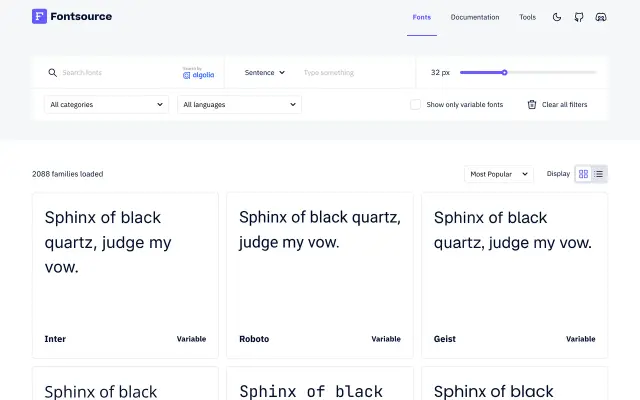Image resolution: width=640 pixels, height=400 pixels.
Task: Click the Variable label on Inter card
Action: pos(191,339)
